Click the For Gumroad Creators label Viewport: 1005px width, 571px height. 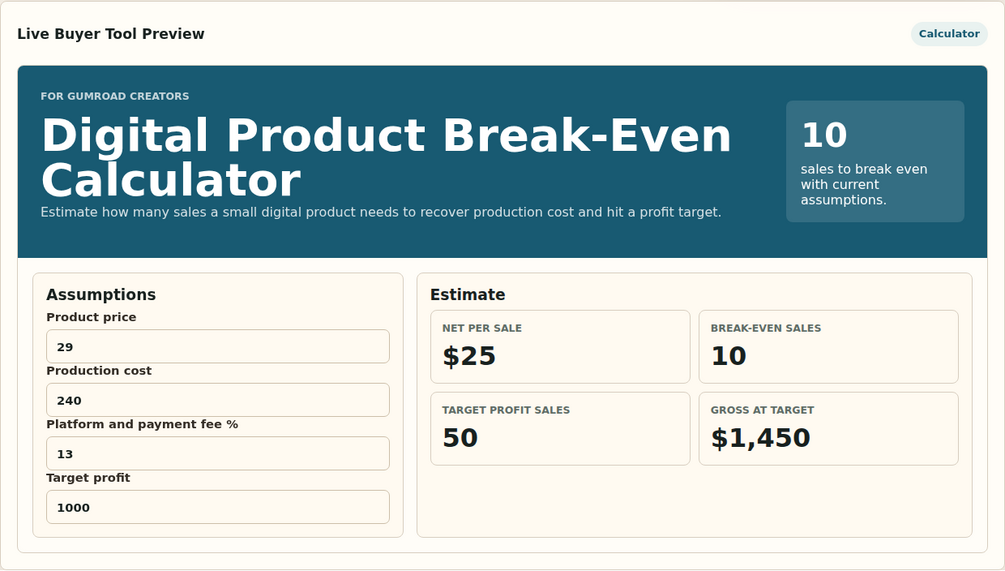coord(115,96)
